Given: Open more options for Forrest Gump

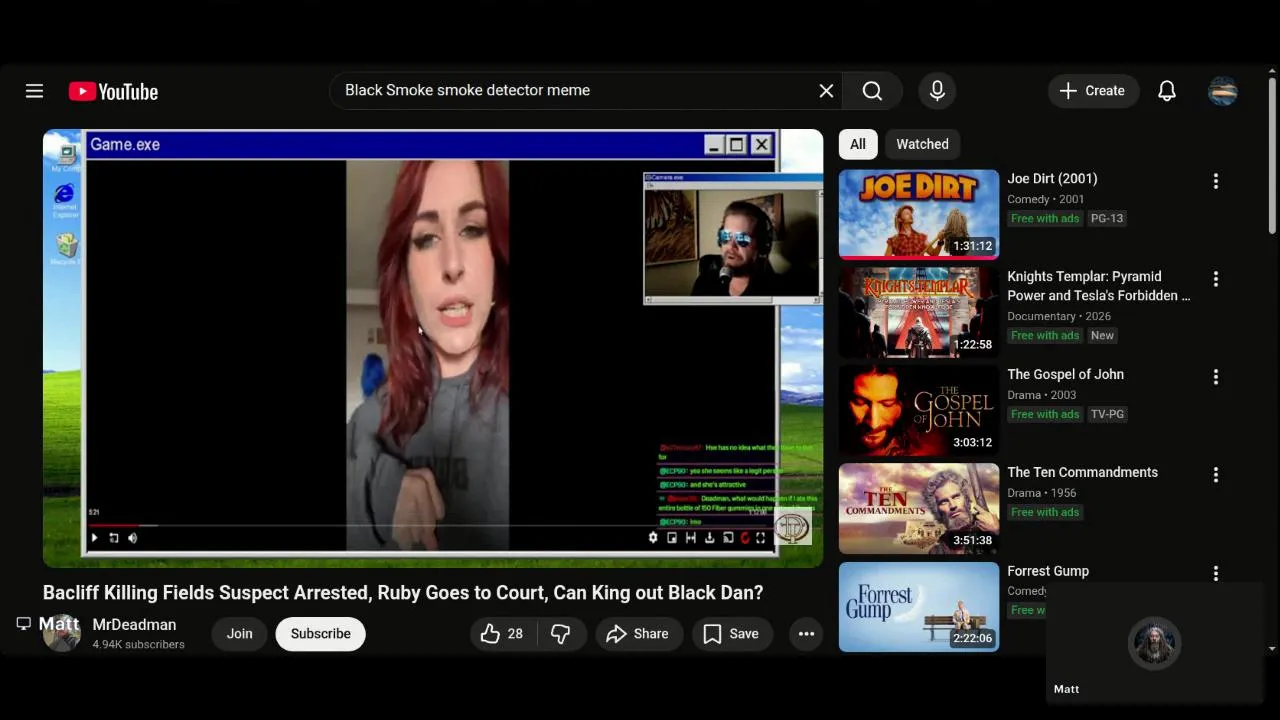Looking at the screenshot, I should tap(1216, 573).
